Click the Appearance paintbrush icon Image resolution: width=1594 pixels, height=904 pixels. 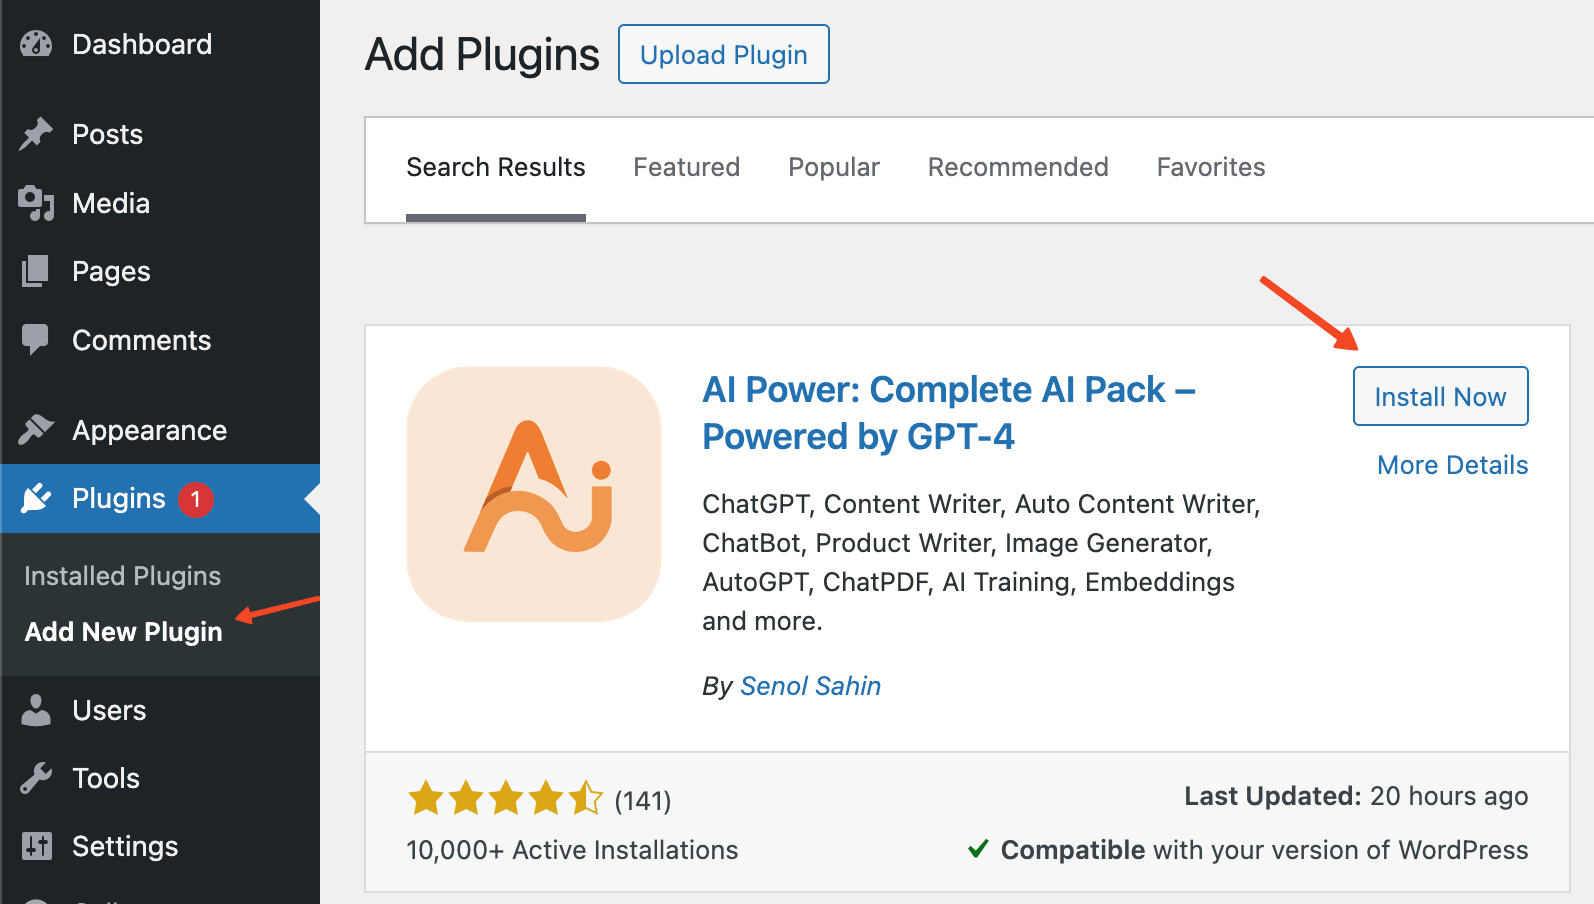(36, 430)
